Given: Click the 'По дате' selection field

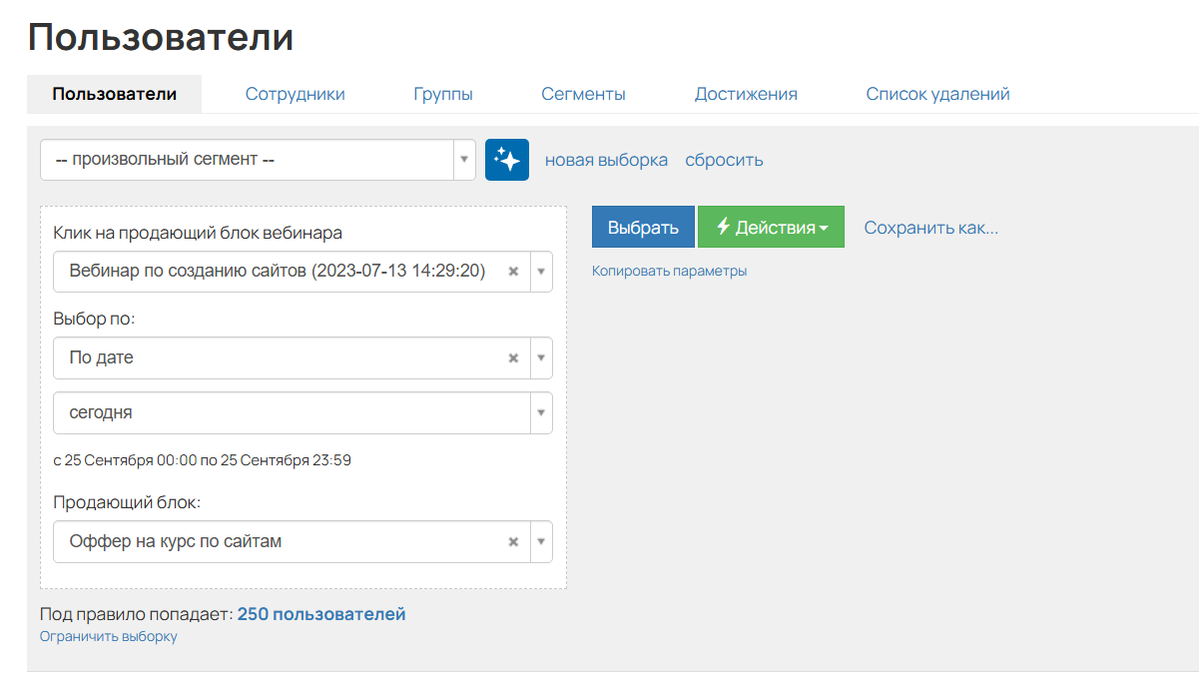Looking at the screenshot, I should (303, 358).
